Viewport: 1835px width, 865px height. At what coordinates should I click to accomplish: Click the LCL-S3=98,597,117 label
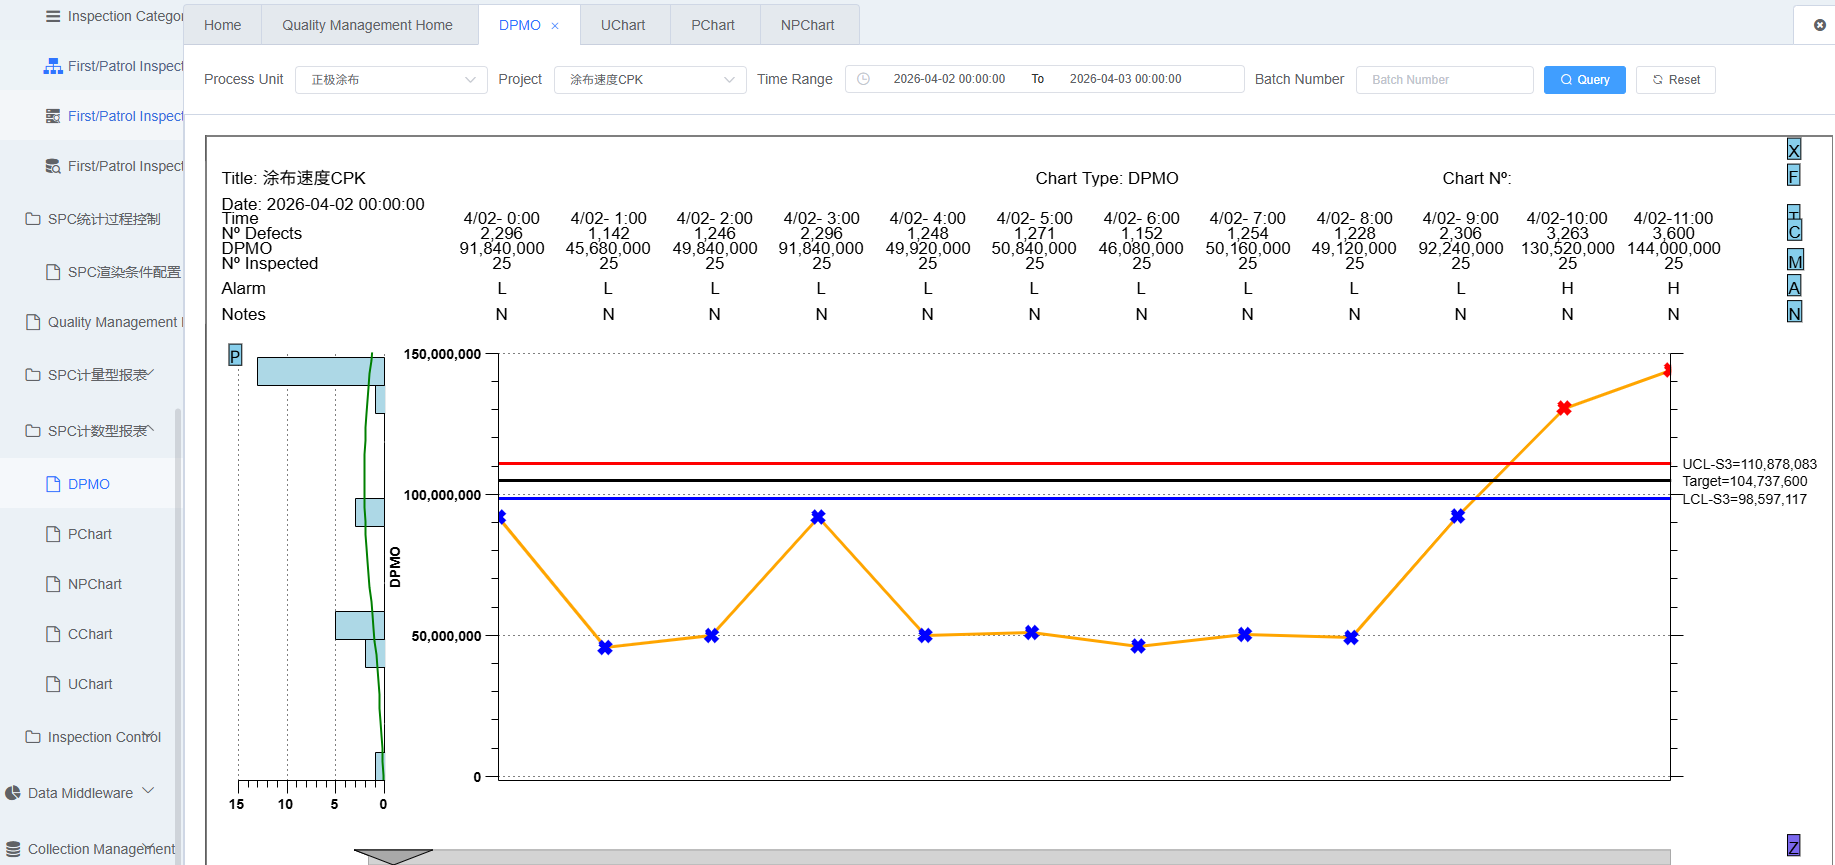click(x=1744, y=499)
